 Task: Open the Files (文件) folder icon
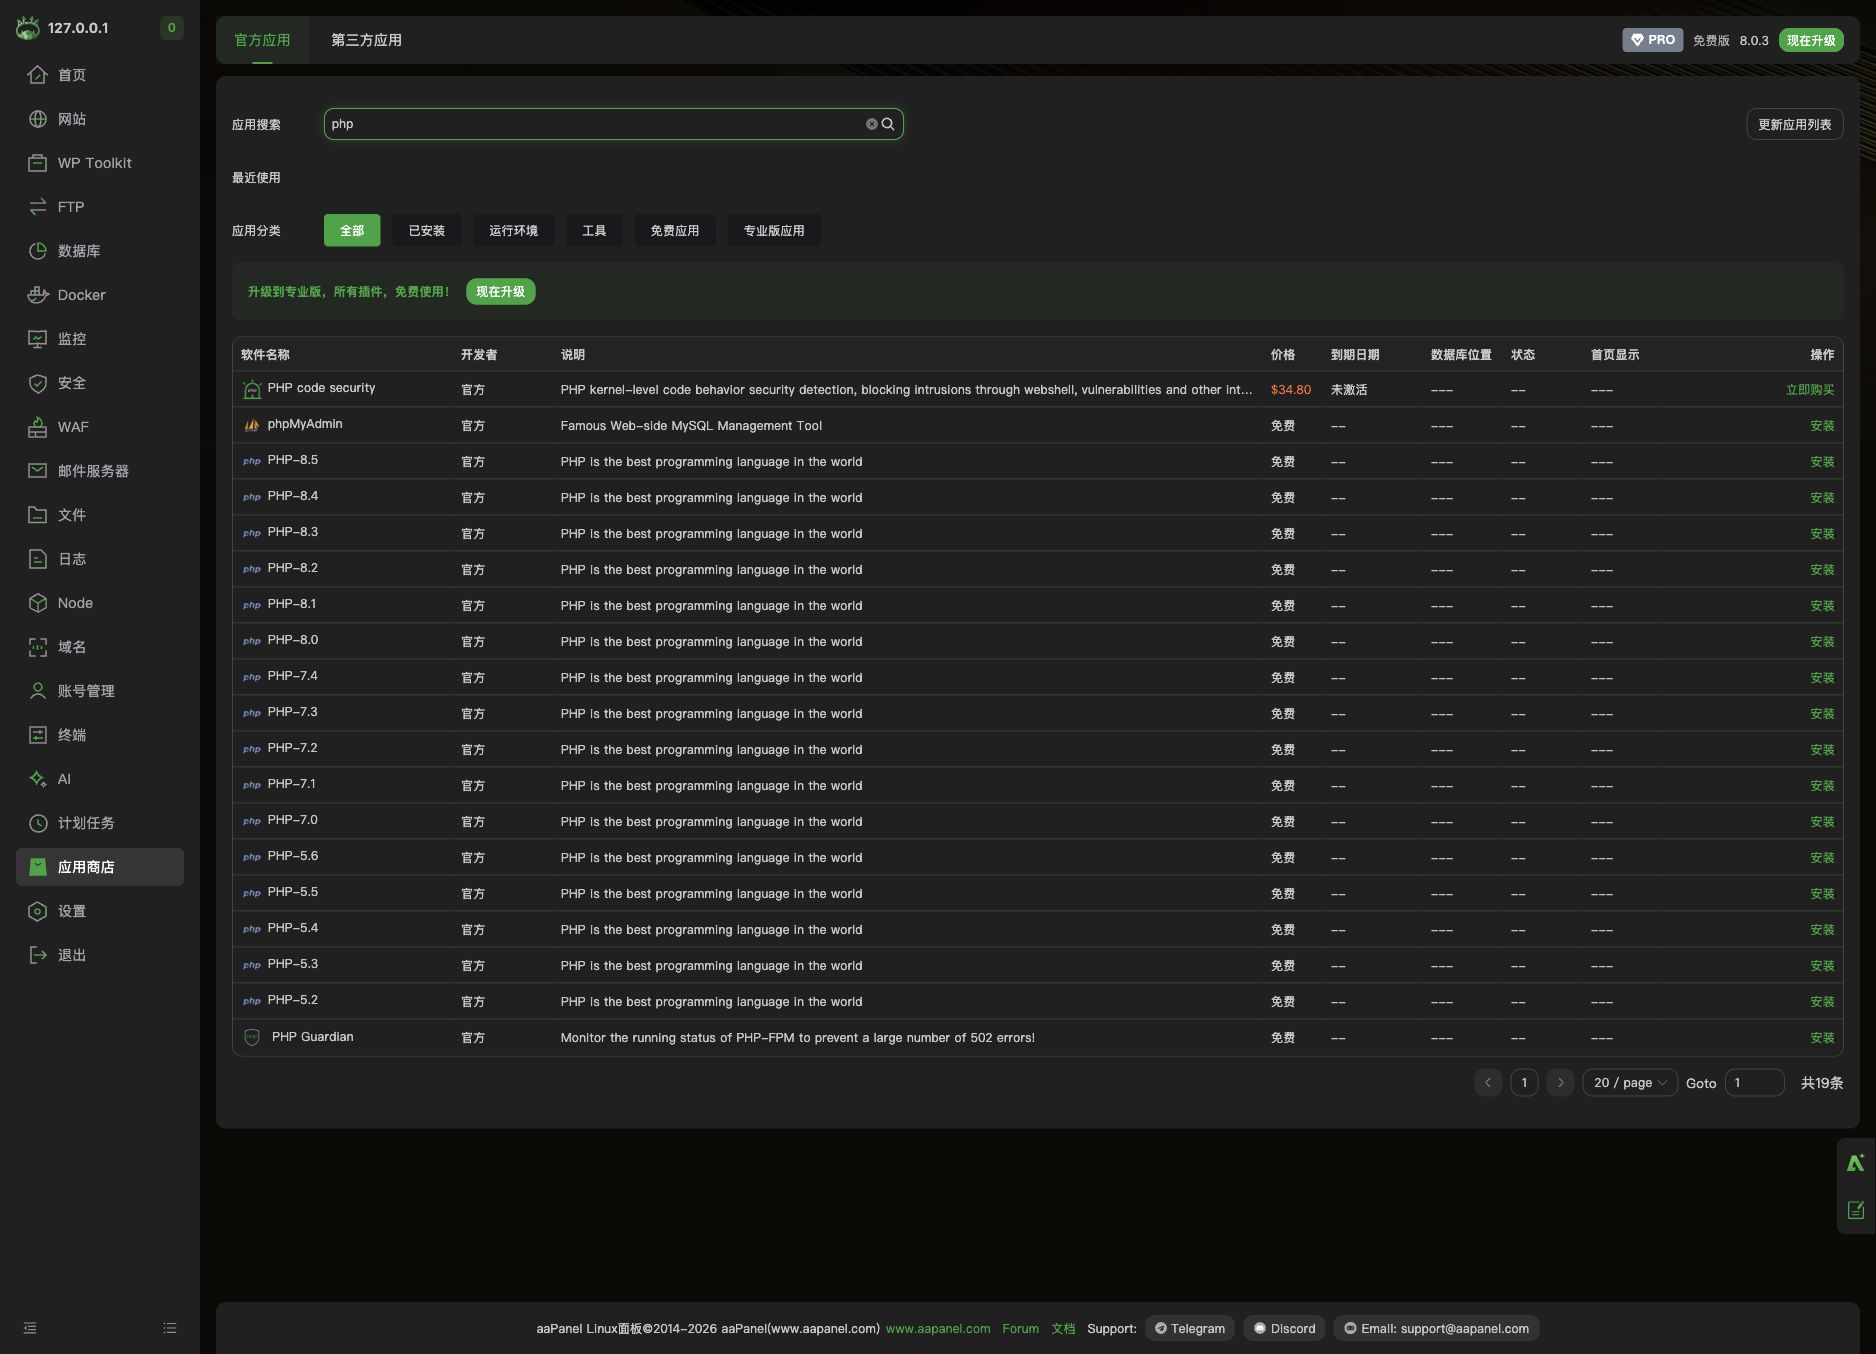coord(38,515)
